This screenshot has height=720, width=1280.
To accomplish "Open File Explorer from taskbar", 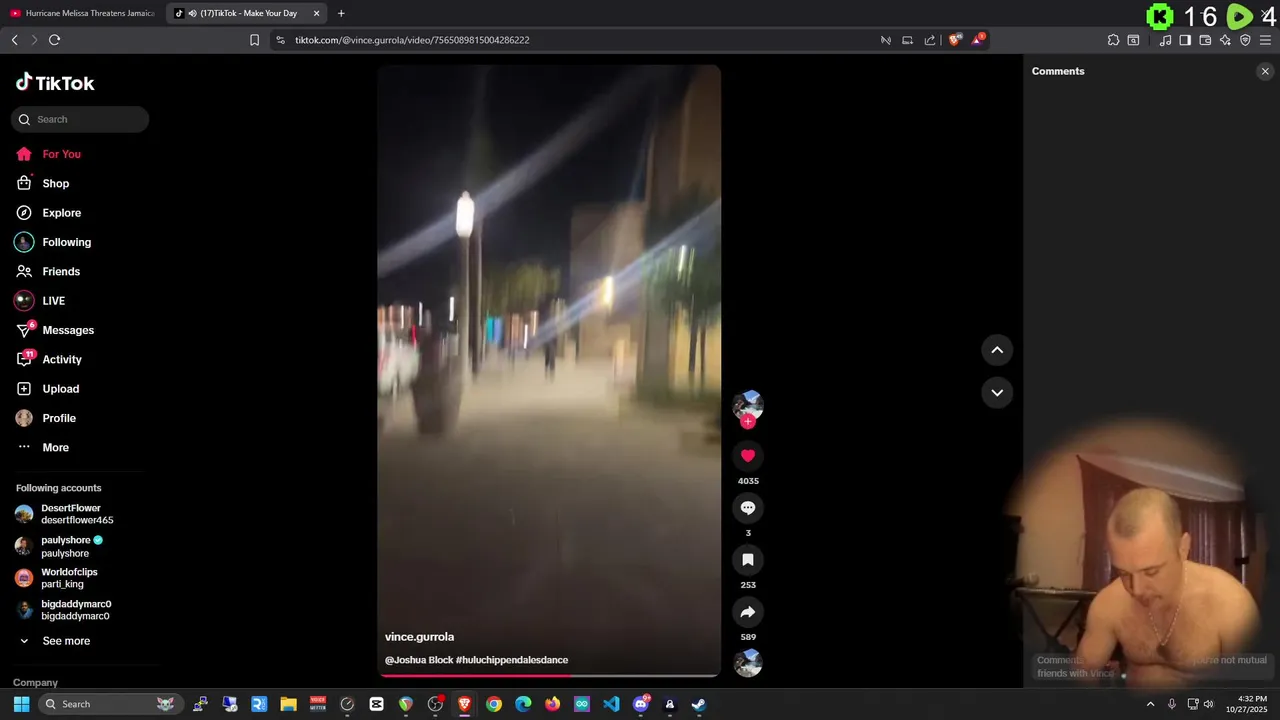I will click(288, 704).
